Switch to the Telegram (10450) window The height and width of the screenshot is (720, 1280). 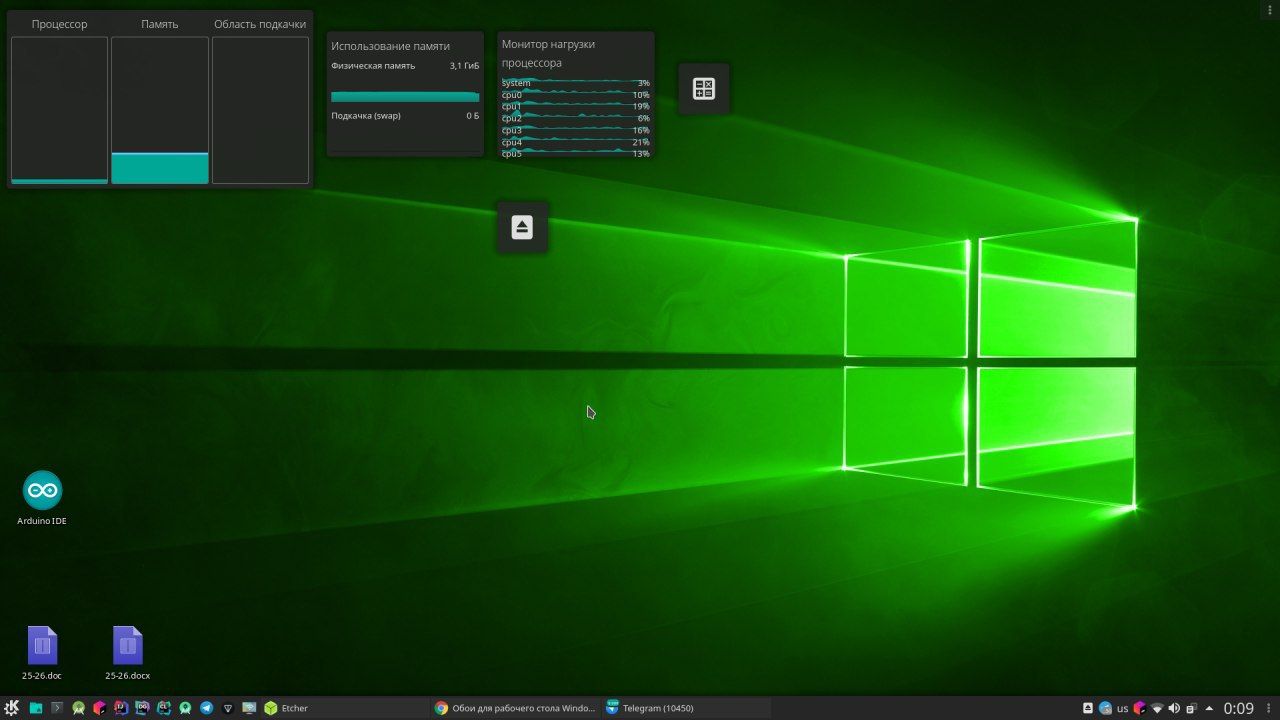coord(685,708)
